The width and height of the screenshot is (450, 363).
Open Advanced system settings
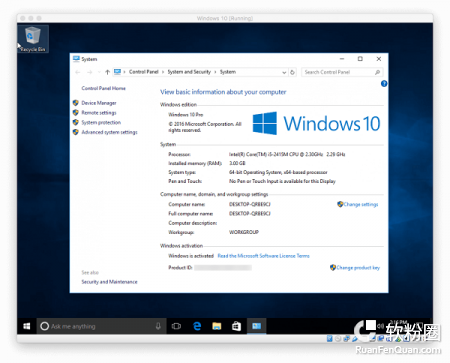(109, 132)
